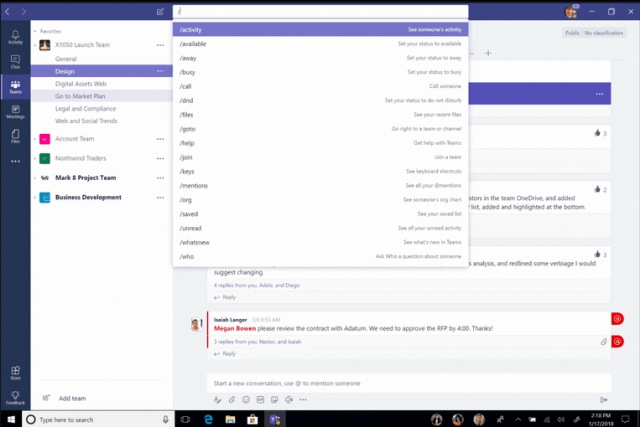
Task: Select the /whatsnew command
Action: [x=320, y=242]
